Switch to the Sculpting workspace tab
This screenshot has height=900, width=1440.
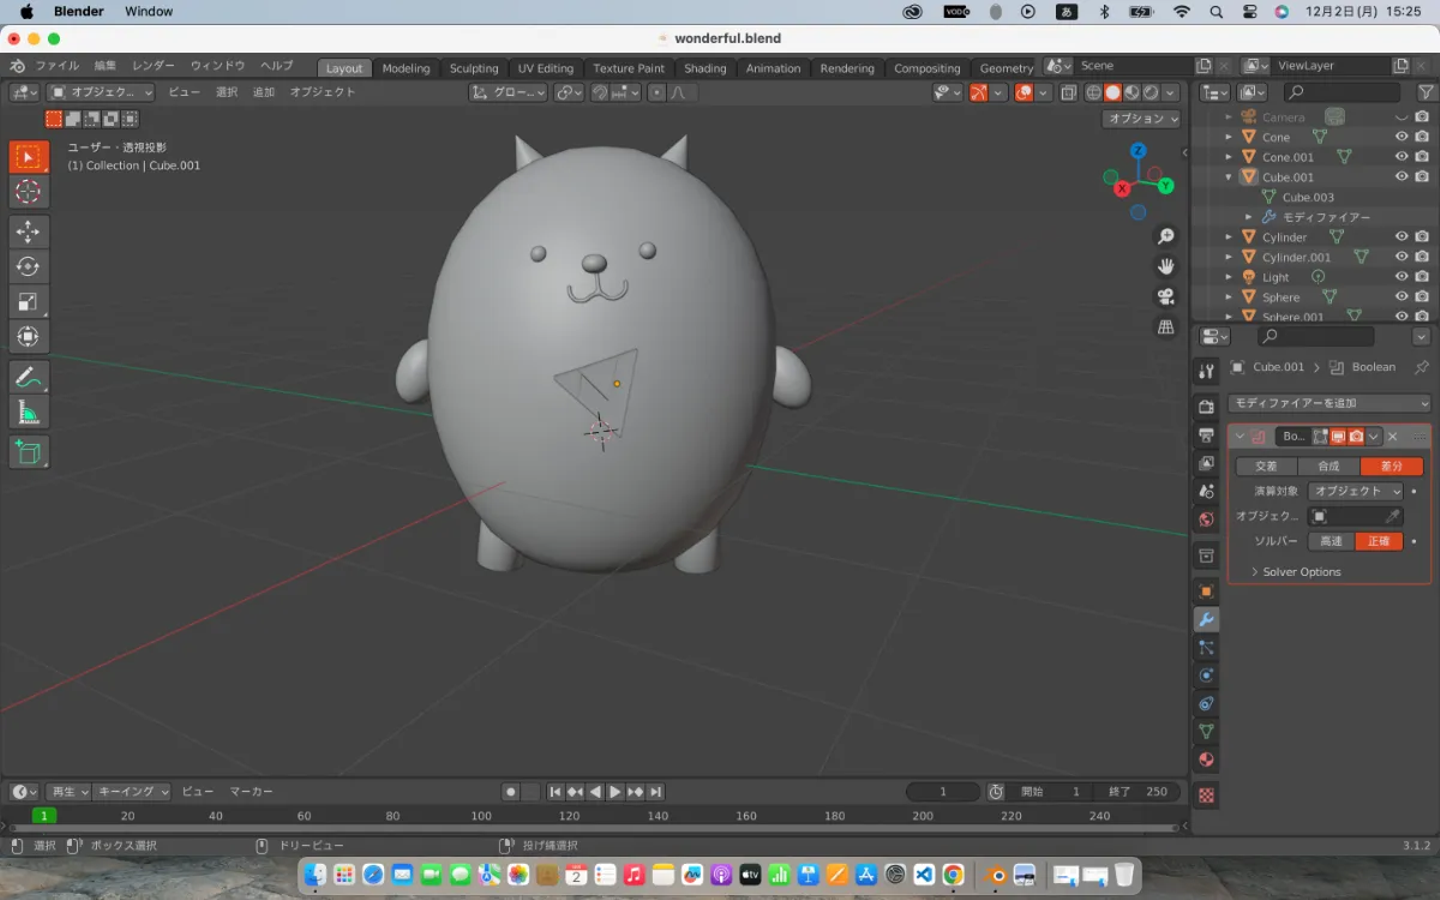coord(473,68)
